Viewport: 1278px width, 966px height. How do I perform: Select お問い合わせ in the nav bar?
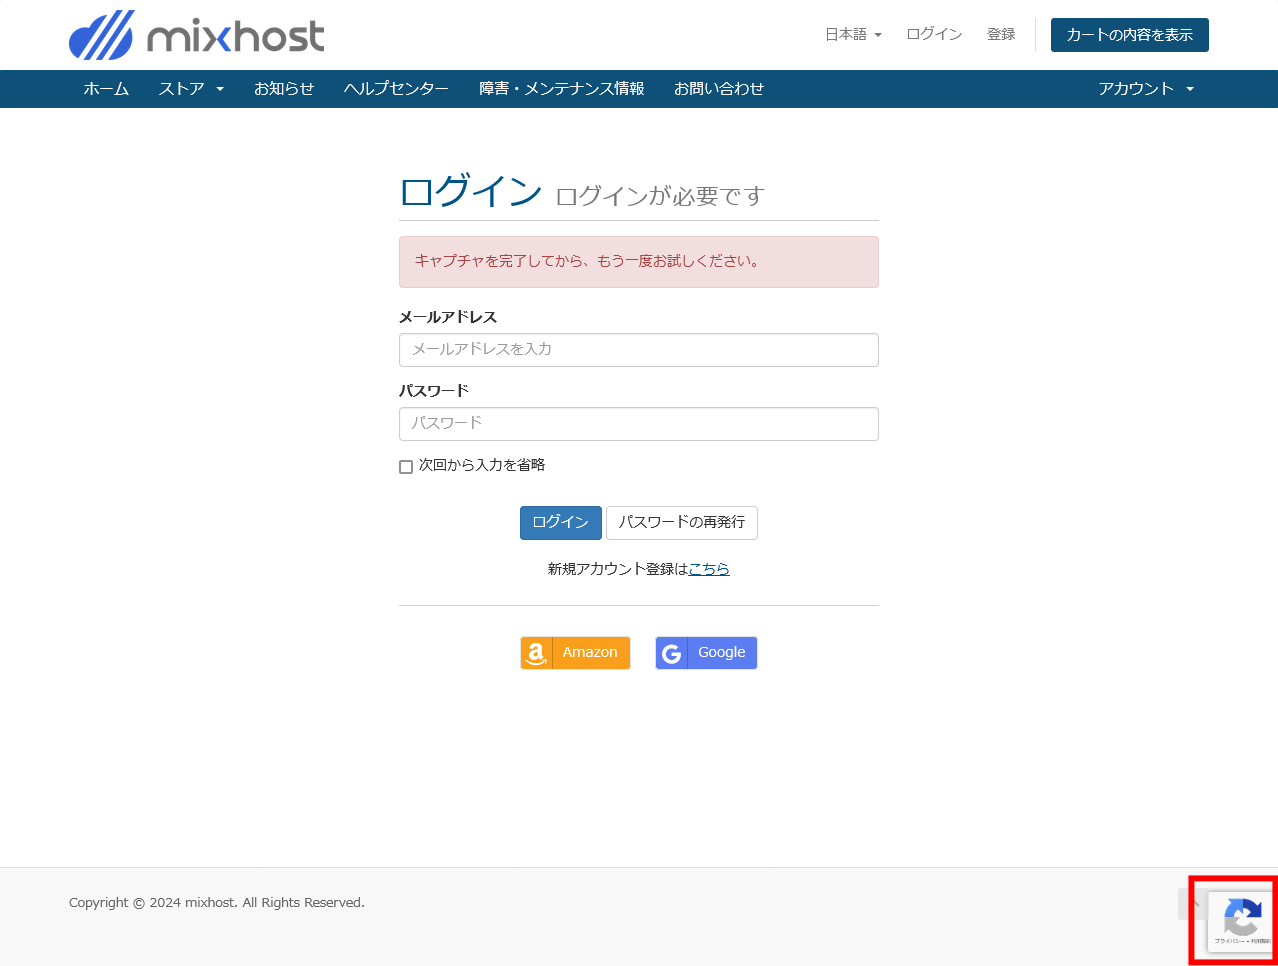719,89
